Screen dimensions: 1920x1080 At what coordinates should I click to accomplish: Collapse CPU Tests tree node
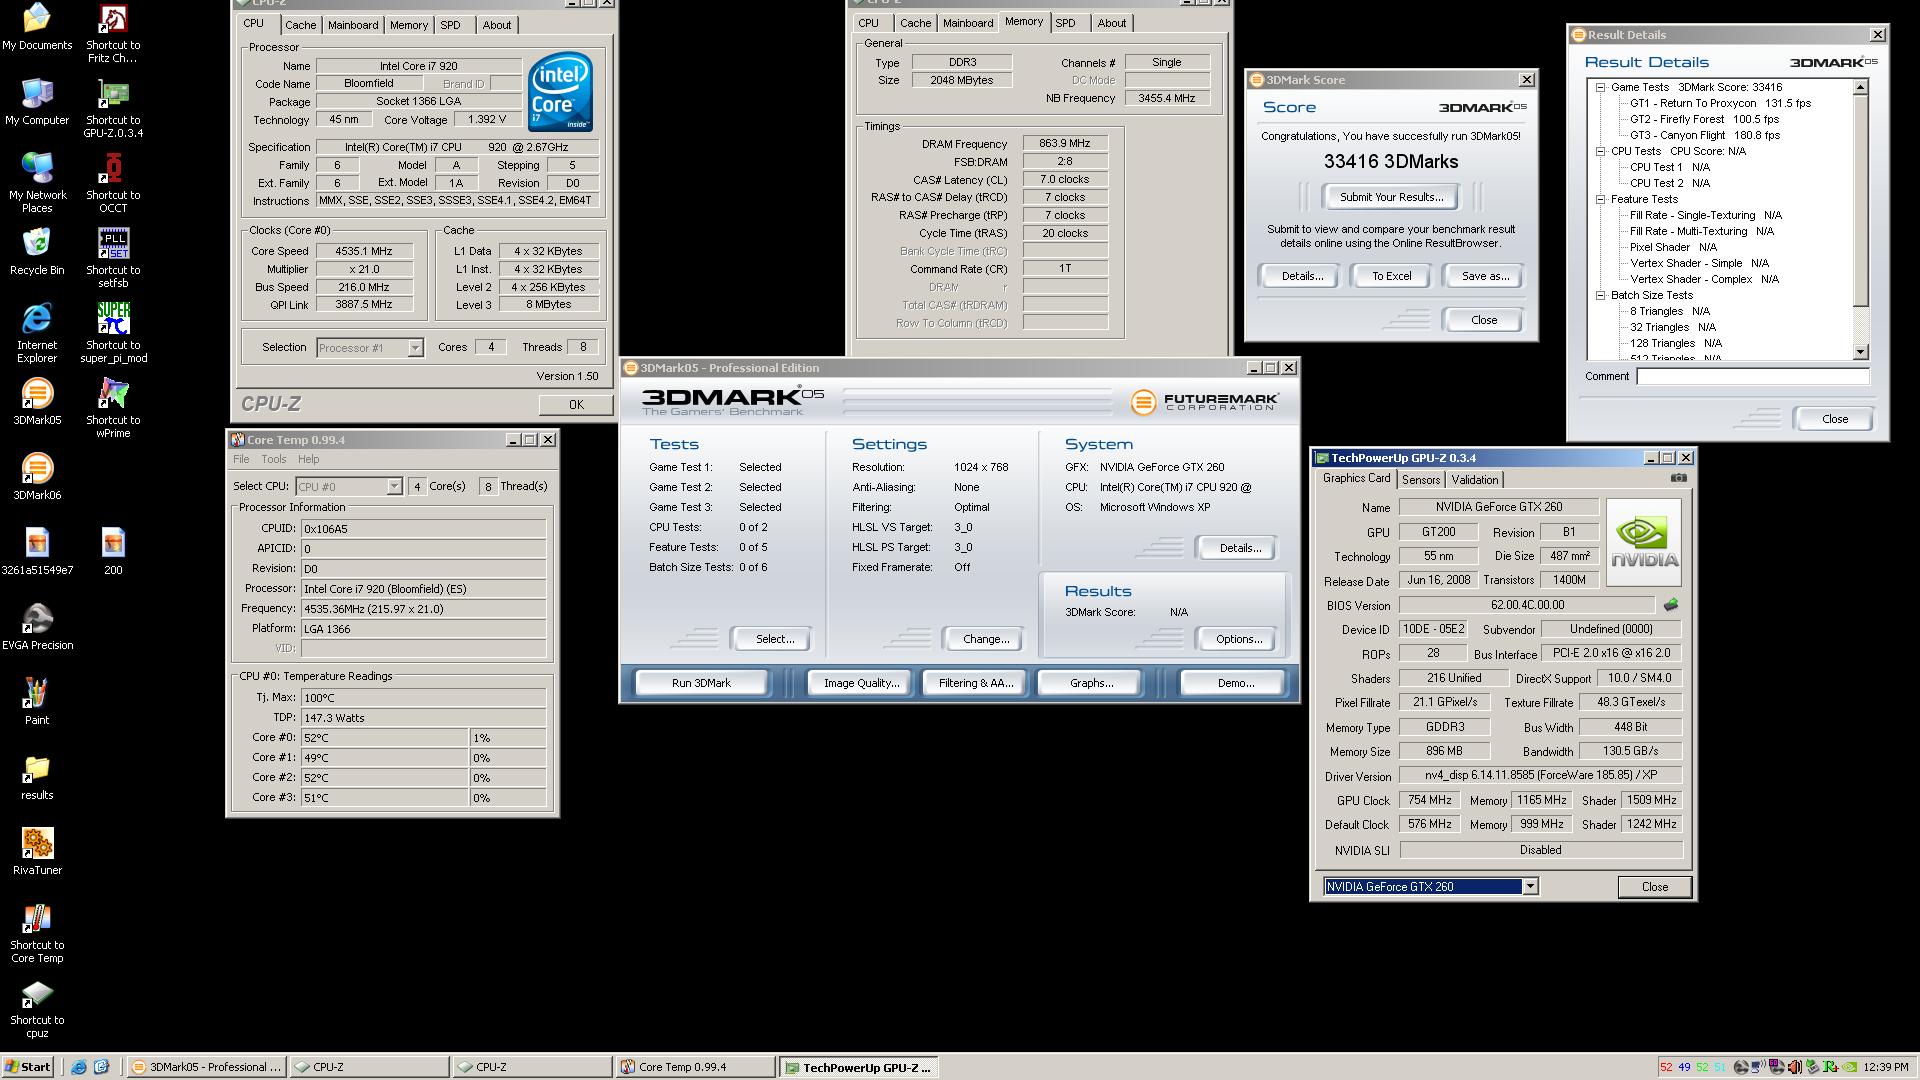coord(1601,151)
